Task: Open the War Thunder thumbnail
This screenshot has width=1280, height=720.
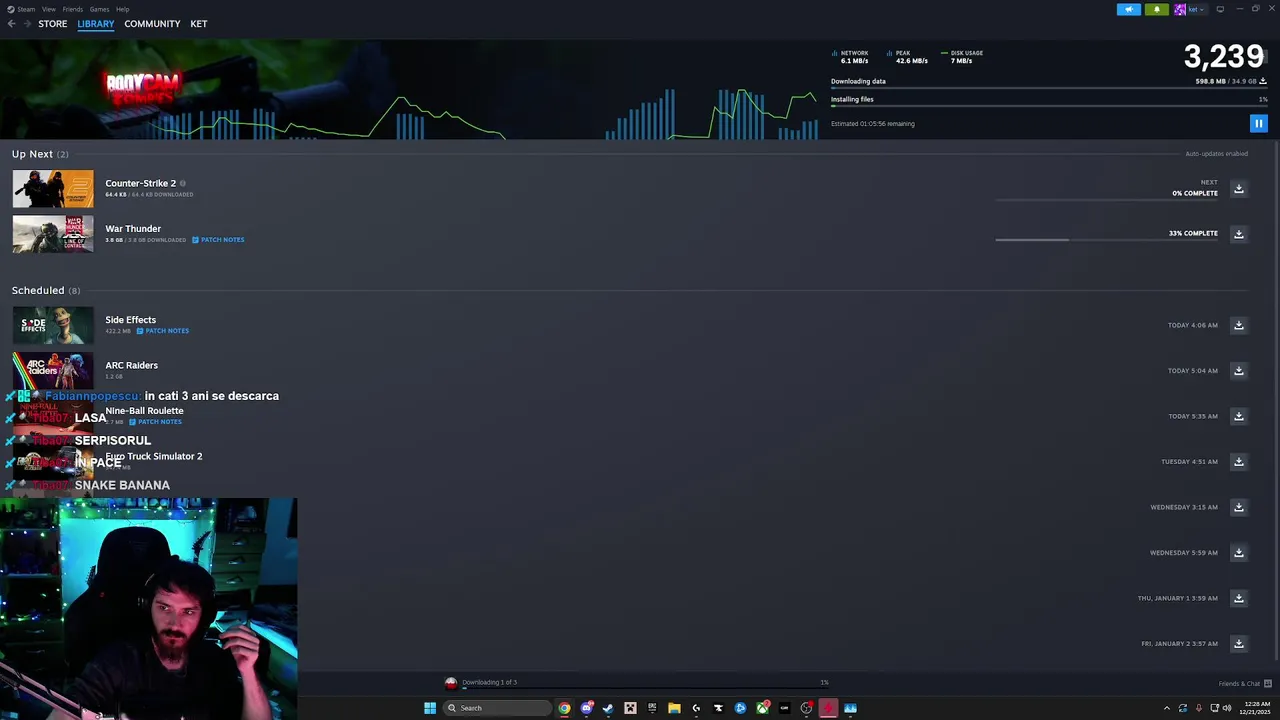Action: (x=53, y=234)
